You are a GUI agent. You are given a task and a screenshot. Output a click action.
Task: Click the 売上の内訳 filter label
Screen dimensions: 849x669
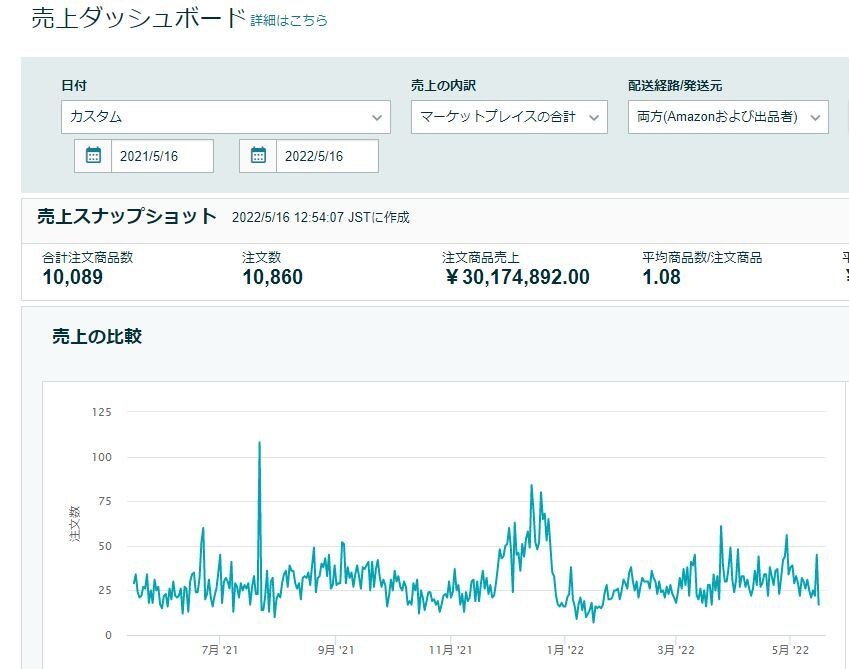click(443, 86)
